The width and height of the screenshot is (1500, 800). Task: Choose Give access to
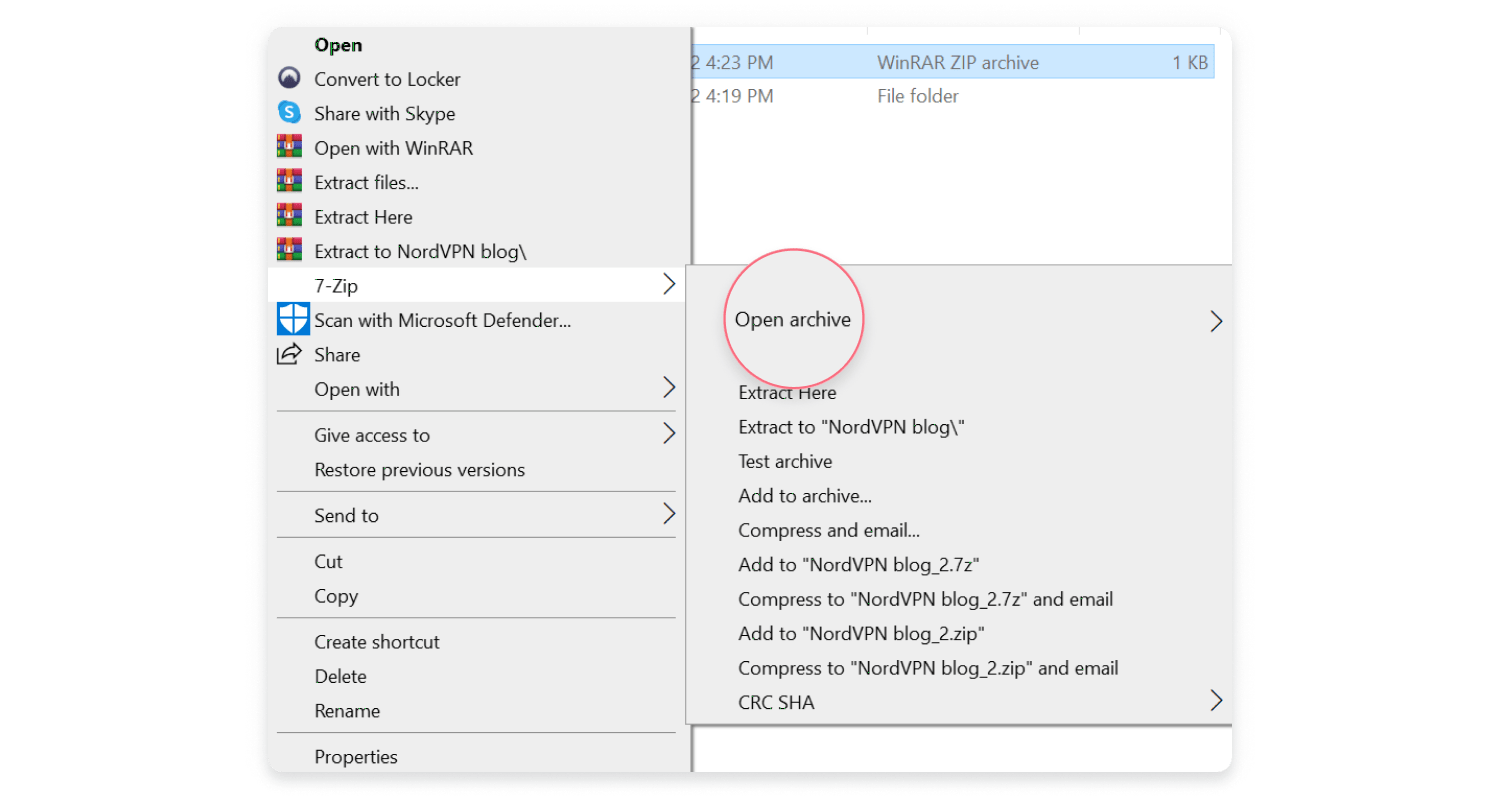(x=372, y=435)
